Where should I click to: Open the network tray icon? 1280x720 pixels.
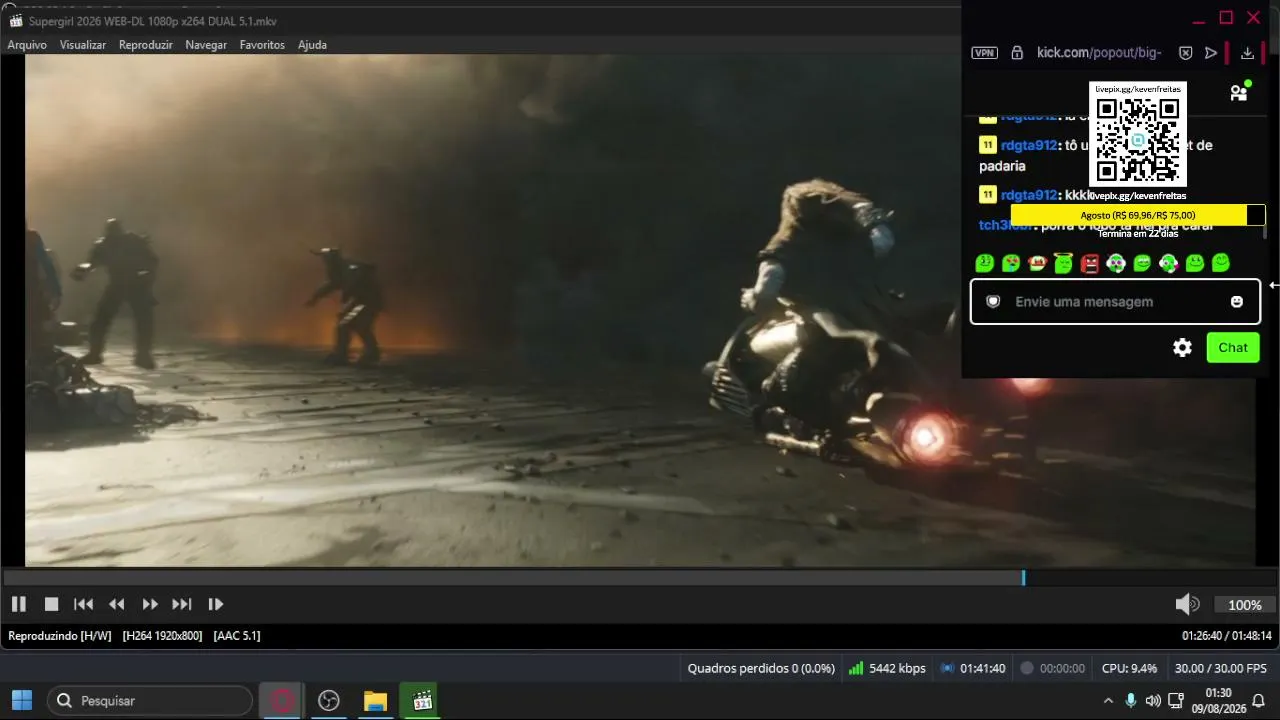coord(1176,701)
